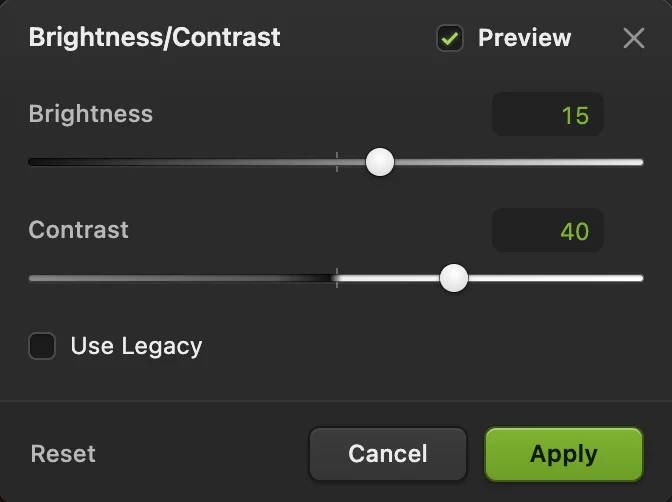Click the Preview text label
The image size is (672, 502).
coord(525,38)
